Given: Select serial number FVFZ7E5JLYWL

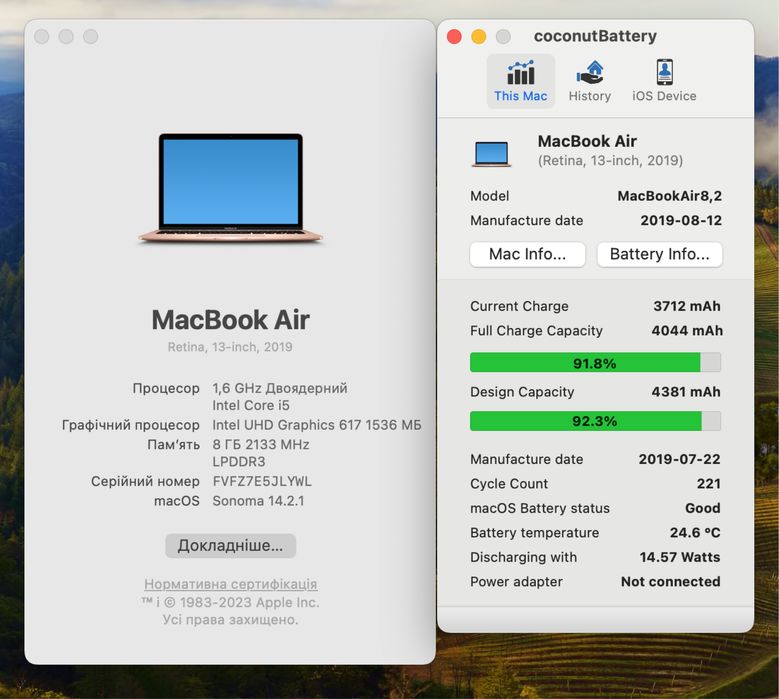Looking at the screenshot, I should (x=262, y=481).
